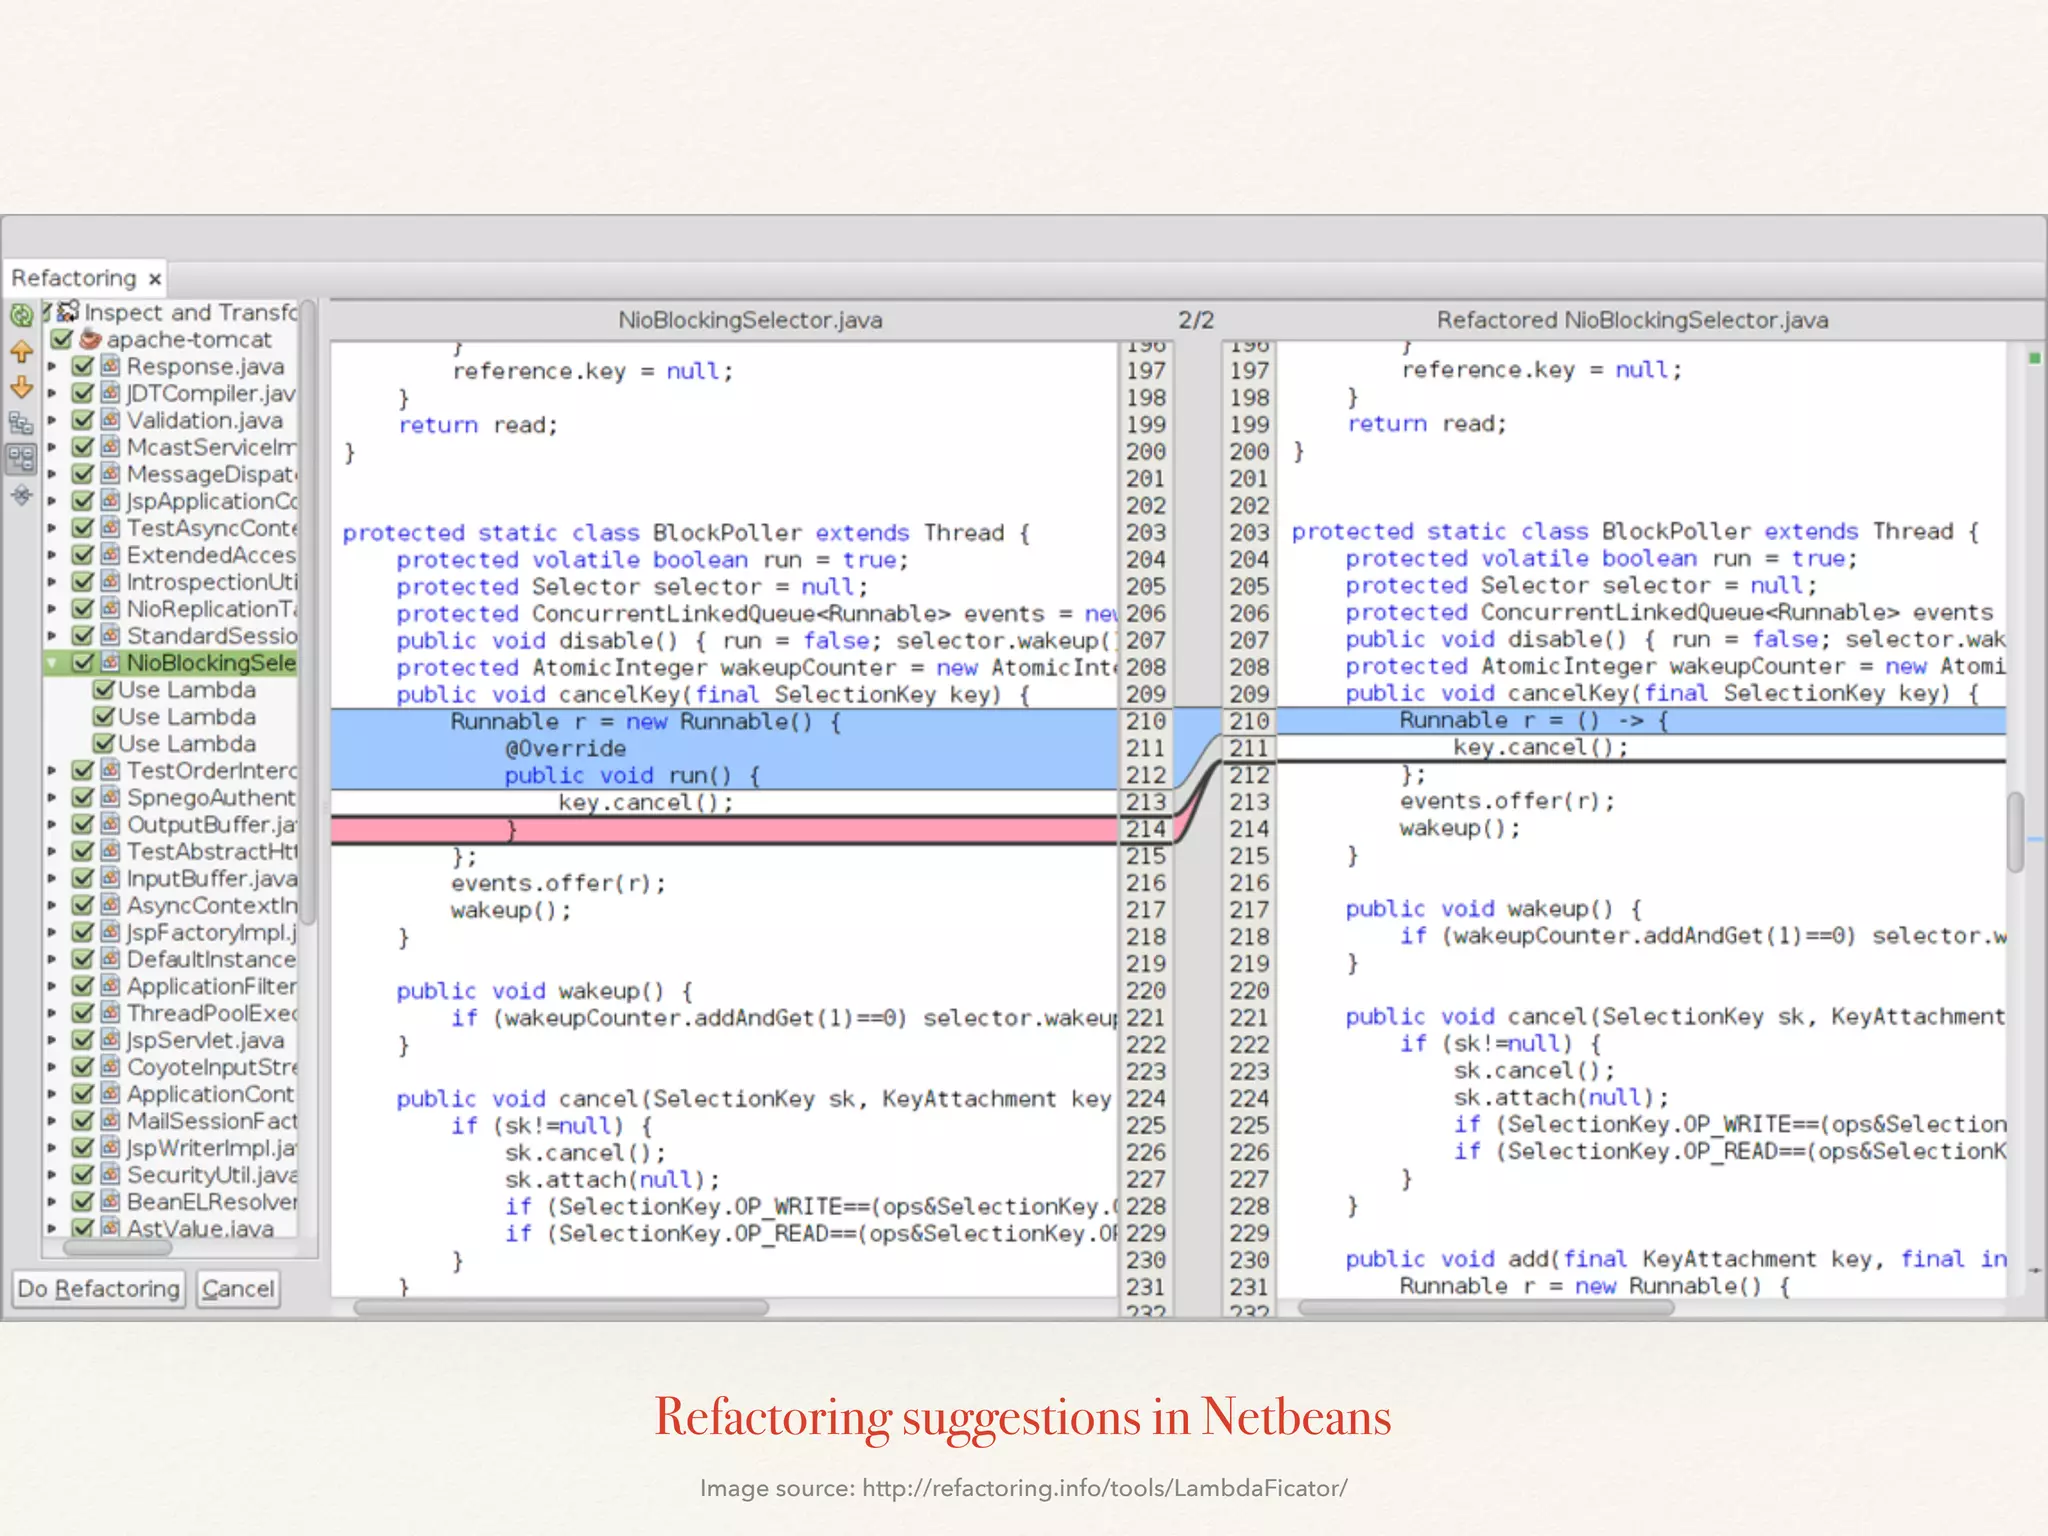Close the Refactoring tab
Viewport: 2048px width, 1536px height.
(x=155, y=279)
